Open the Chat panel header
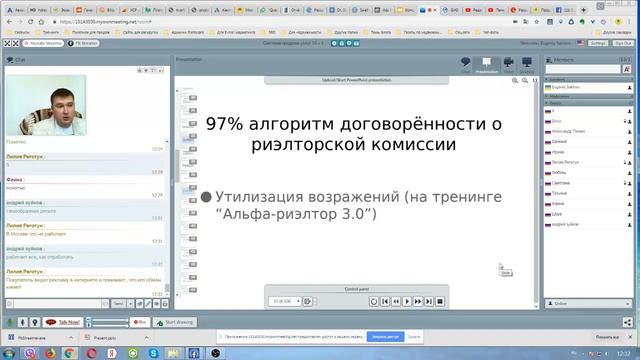The image size is (640, 360). (x=87, y=60)
